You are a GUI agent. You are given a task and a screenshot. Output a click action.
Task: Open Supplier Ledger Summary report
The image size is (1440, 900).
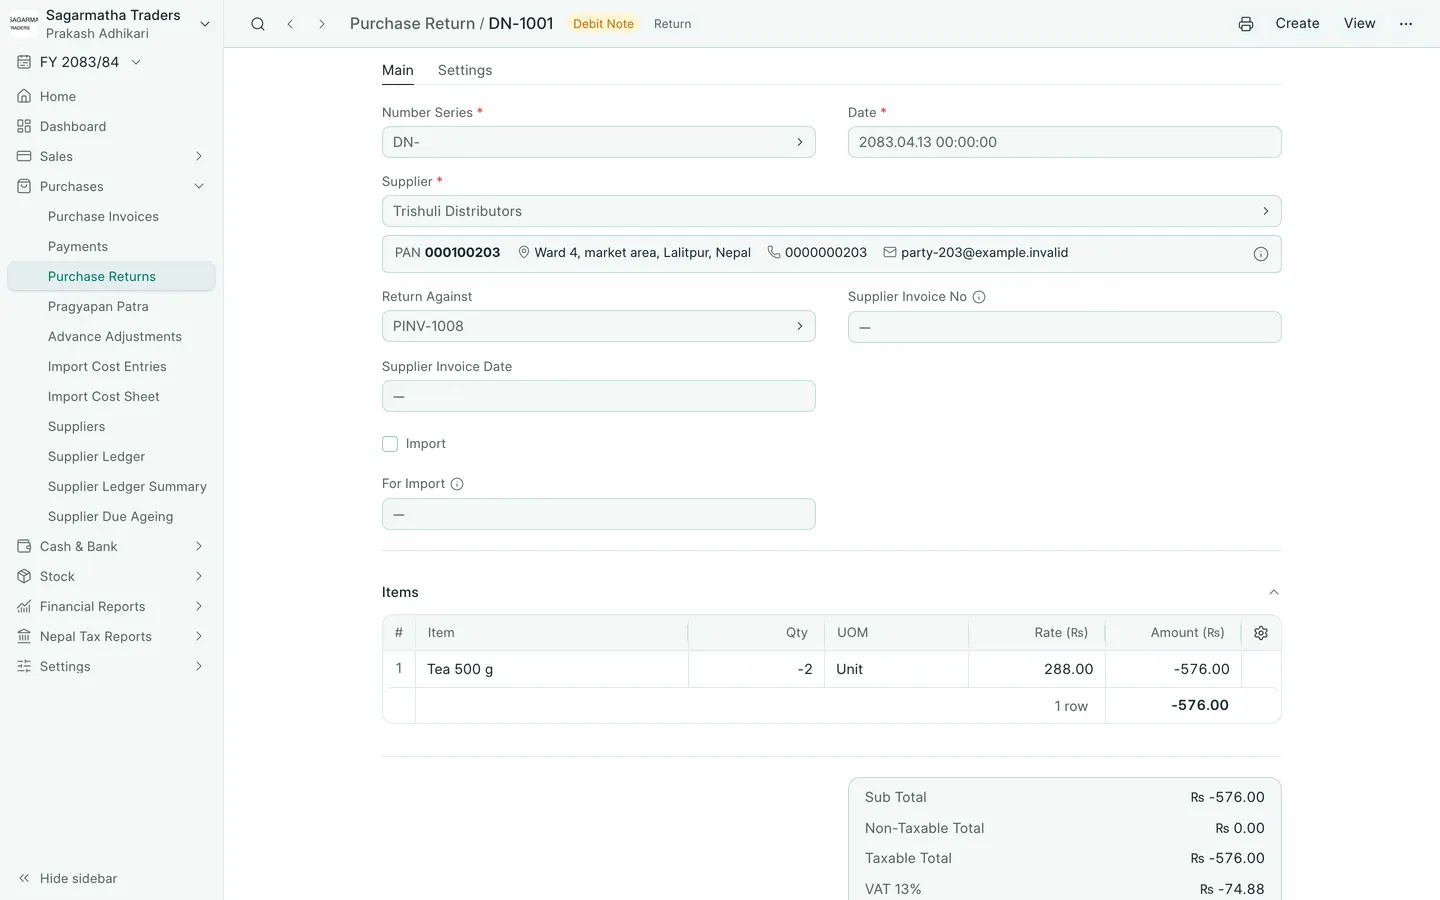(x=111, y=487)
